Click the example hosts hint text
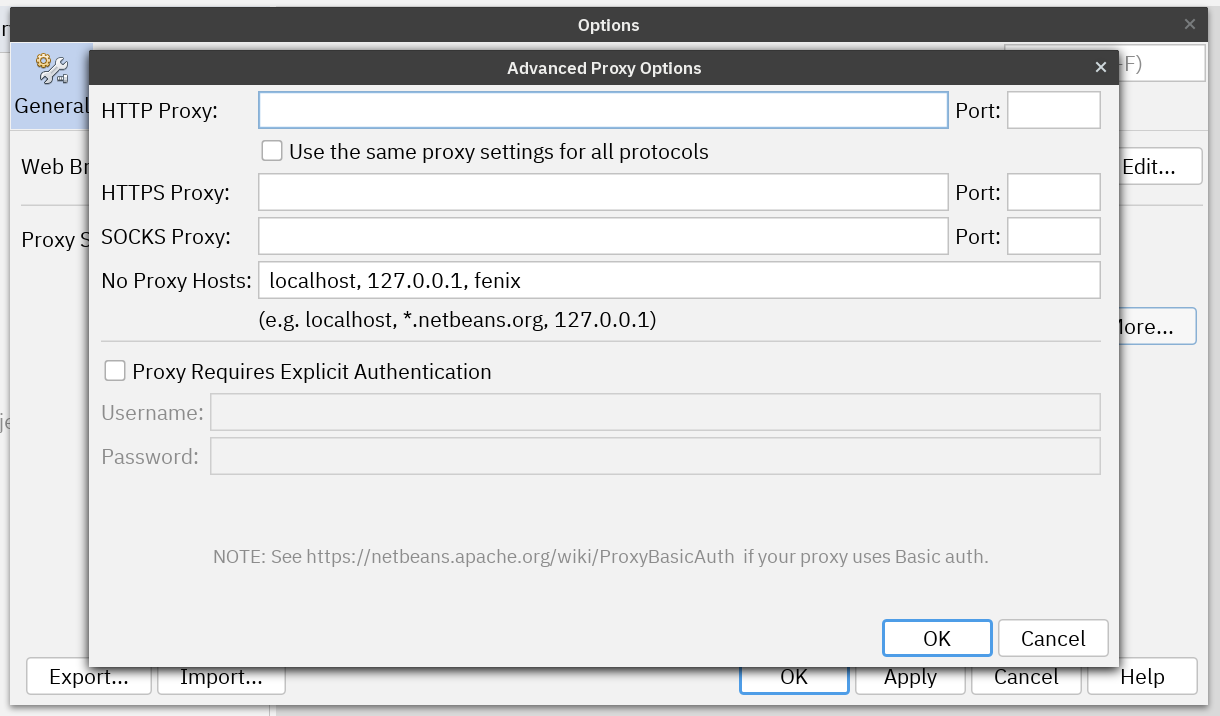 (457, 321)
